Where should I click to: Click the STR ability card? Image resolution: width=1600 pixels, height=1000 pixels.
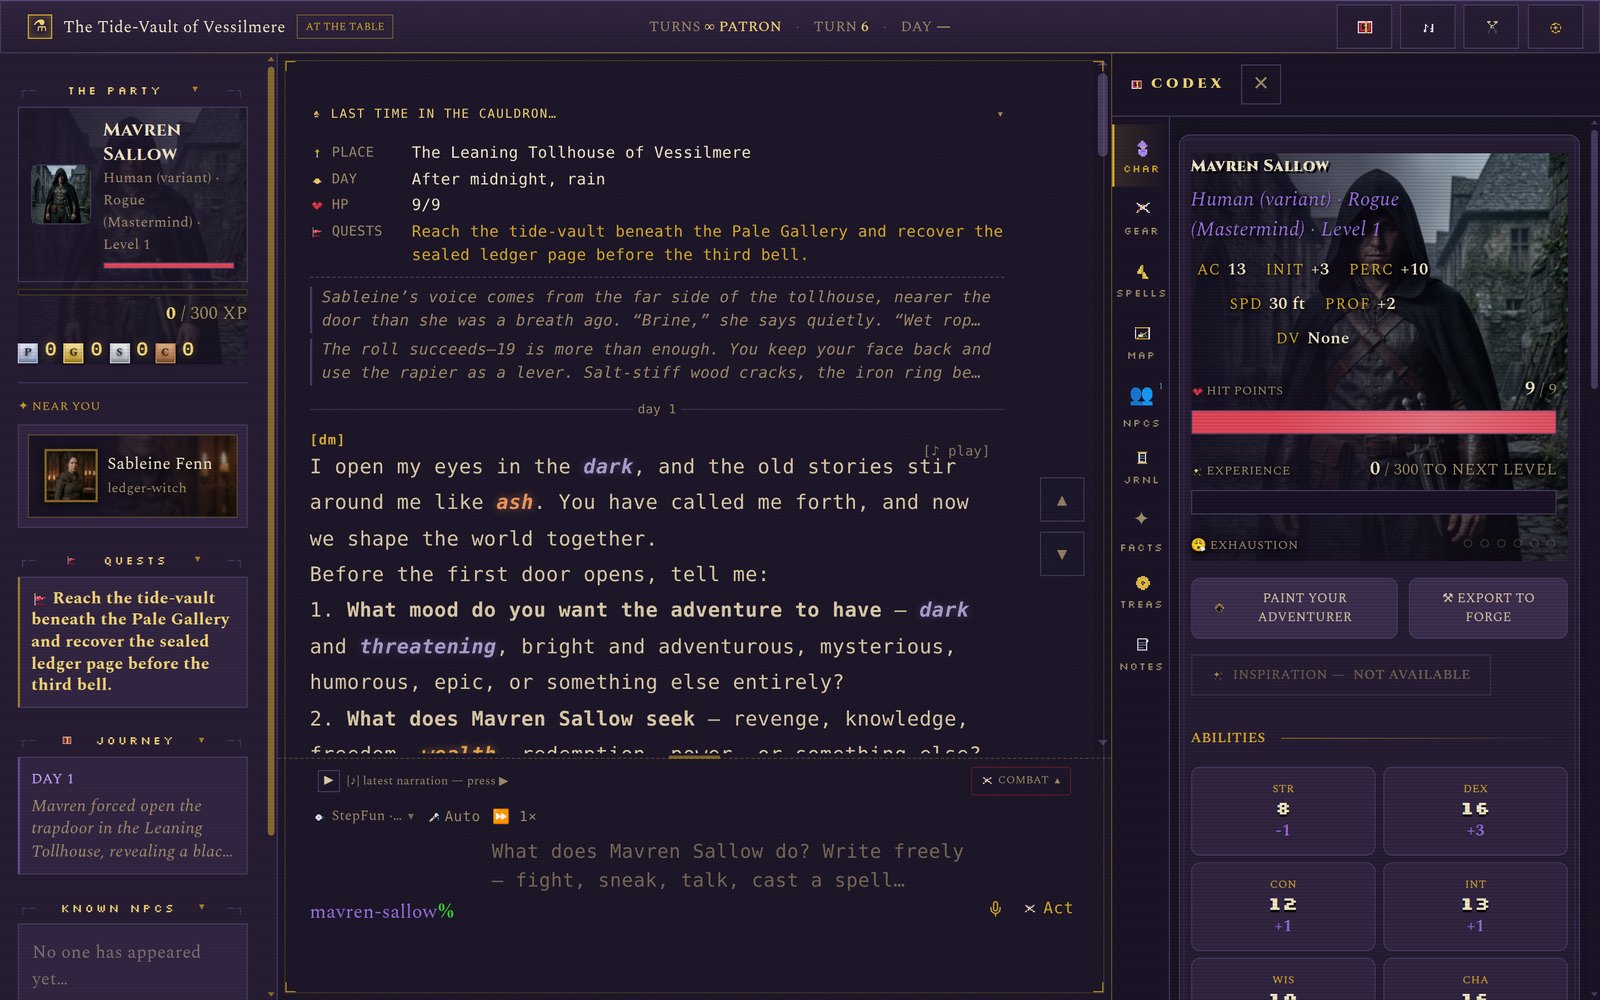tap(1283, 811)
